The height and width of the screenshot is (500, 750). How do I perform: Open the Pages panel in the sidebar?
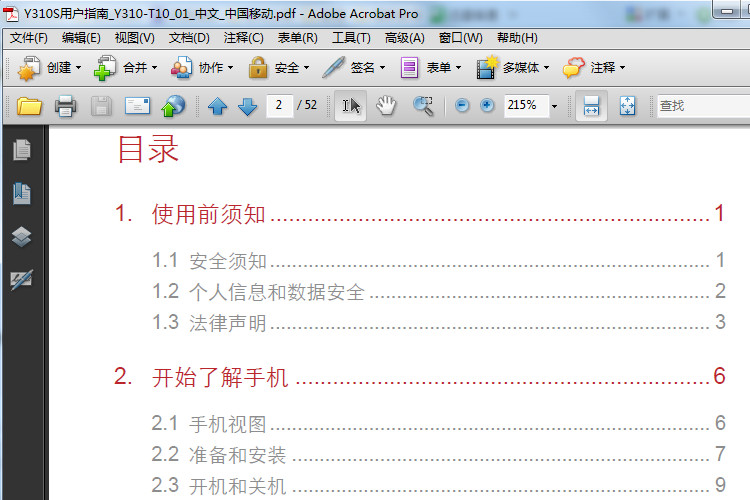22,150
